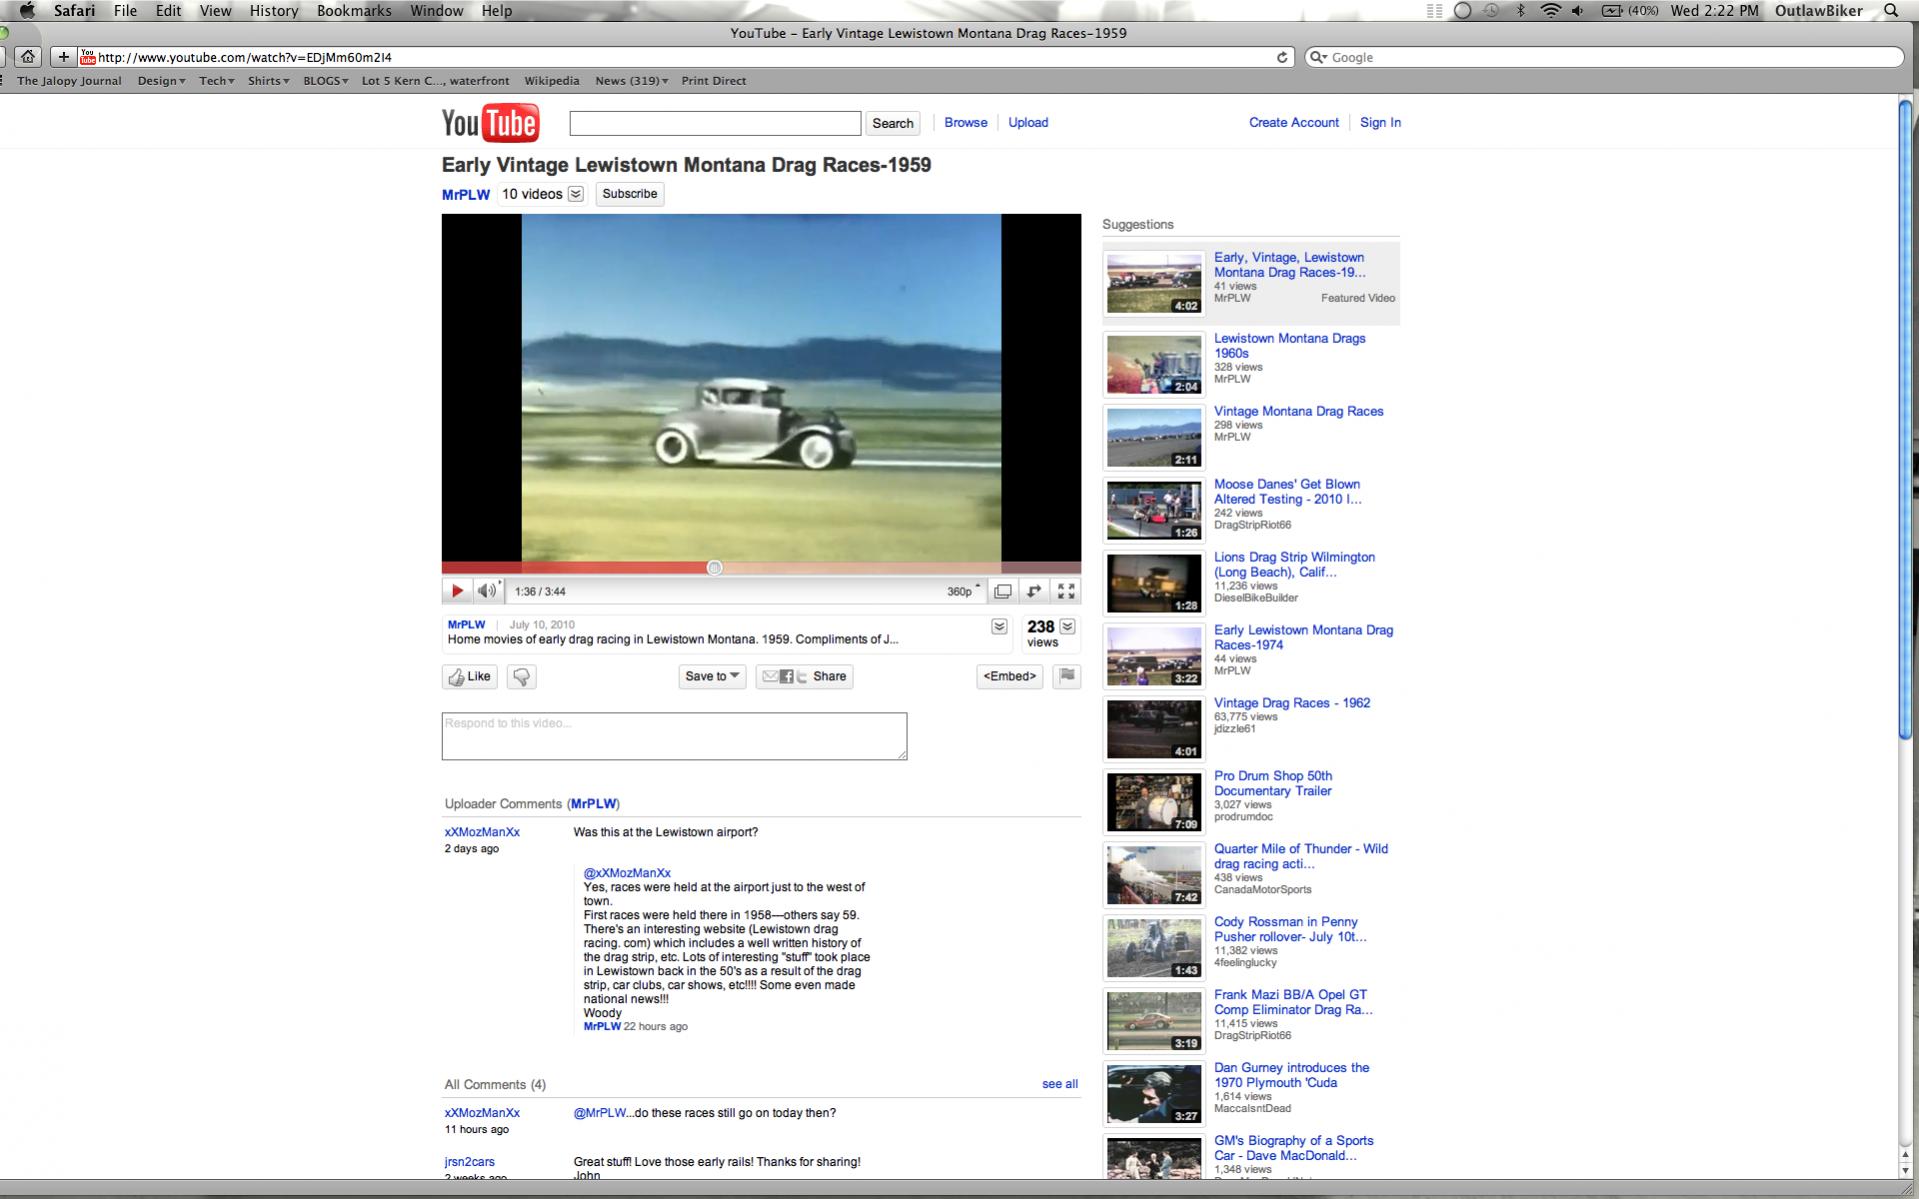Image resolution: width=1919 pixels, height=1199 pixels.
Task: Open Vintage Montana Drag Races thumbnail
Action: click(1154, 437)
